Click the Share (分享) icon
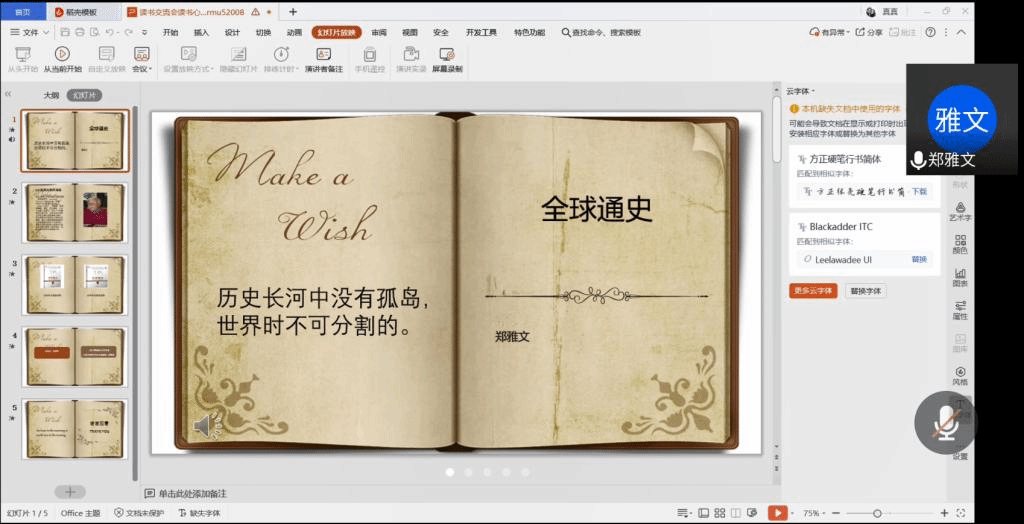The width and height of the screenshot is (1024, 524). 868,32
